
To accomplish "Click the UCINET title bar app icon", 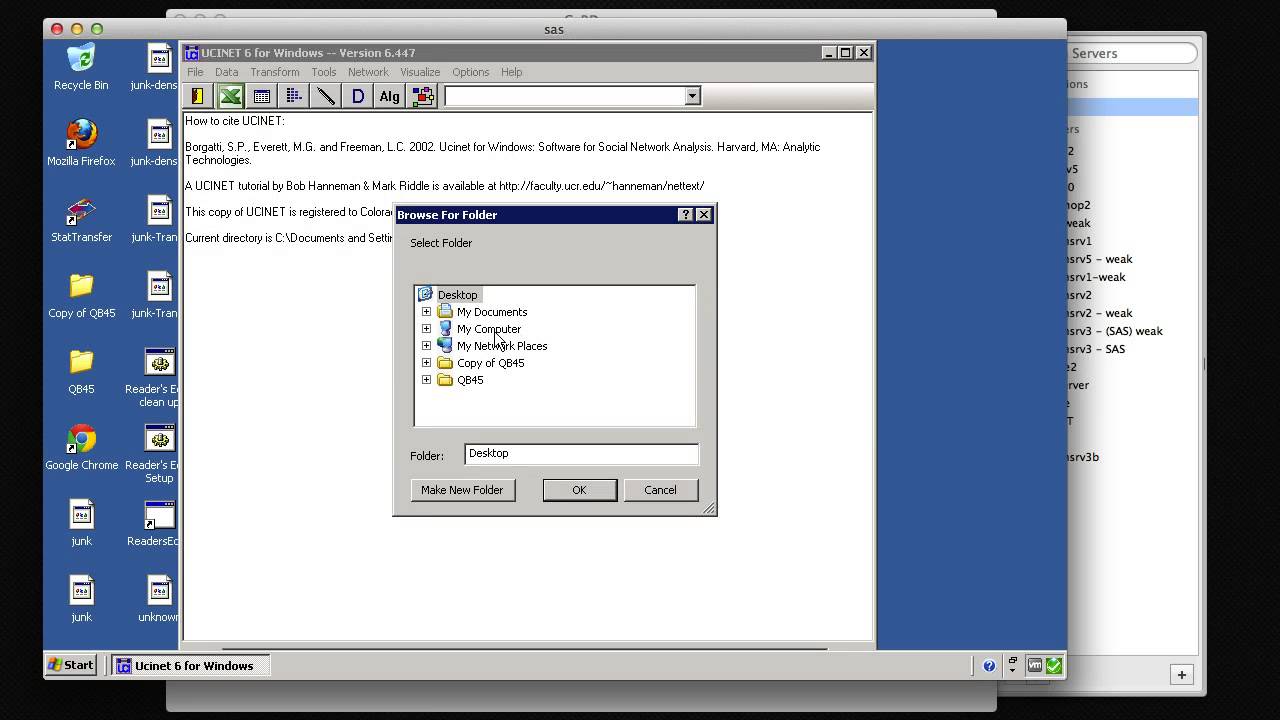I will (191, 53).
